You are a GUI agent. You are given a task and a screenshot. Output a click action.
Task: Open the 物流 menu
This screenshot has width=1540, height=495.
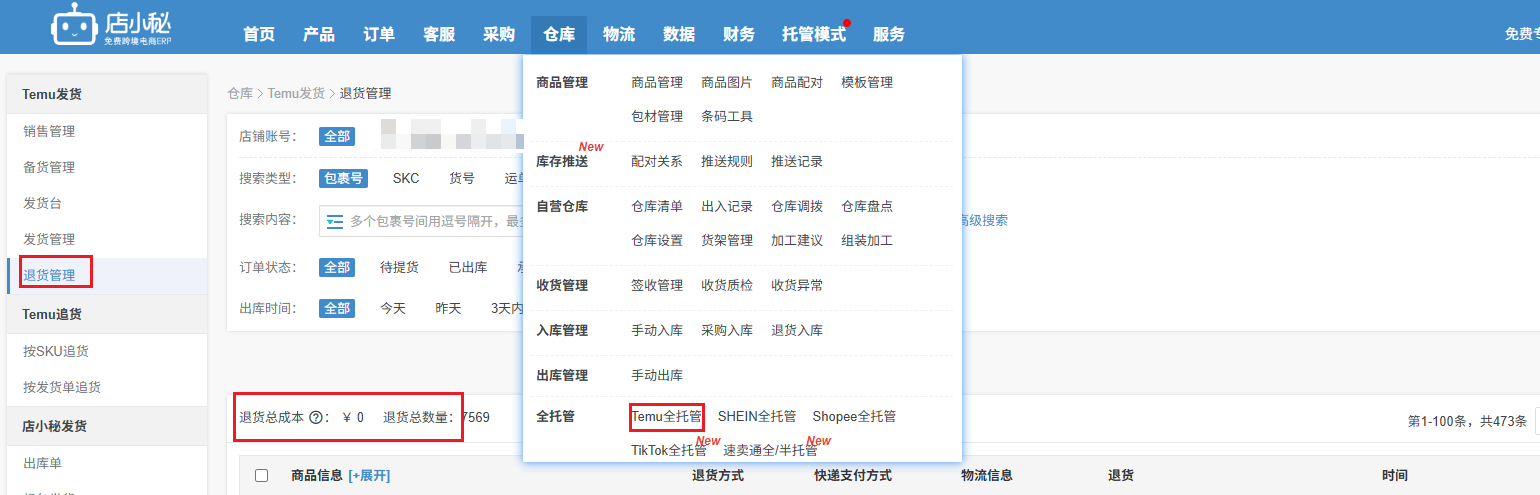tap(619, 34)
